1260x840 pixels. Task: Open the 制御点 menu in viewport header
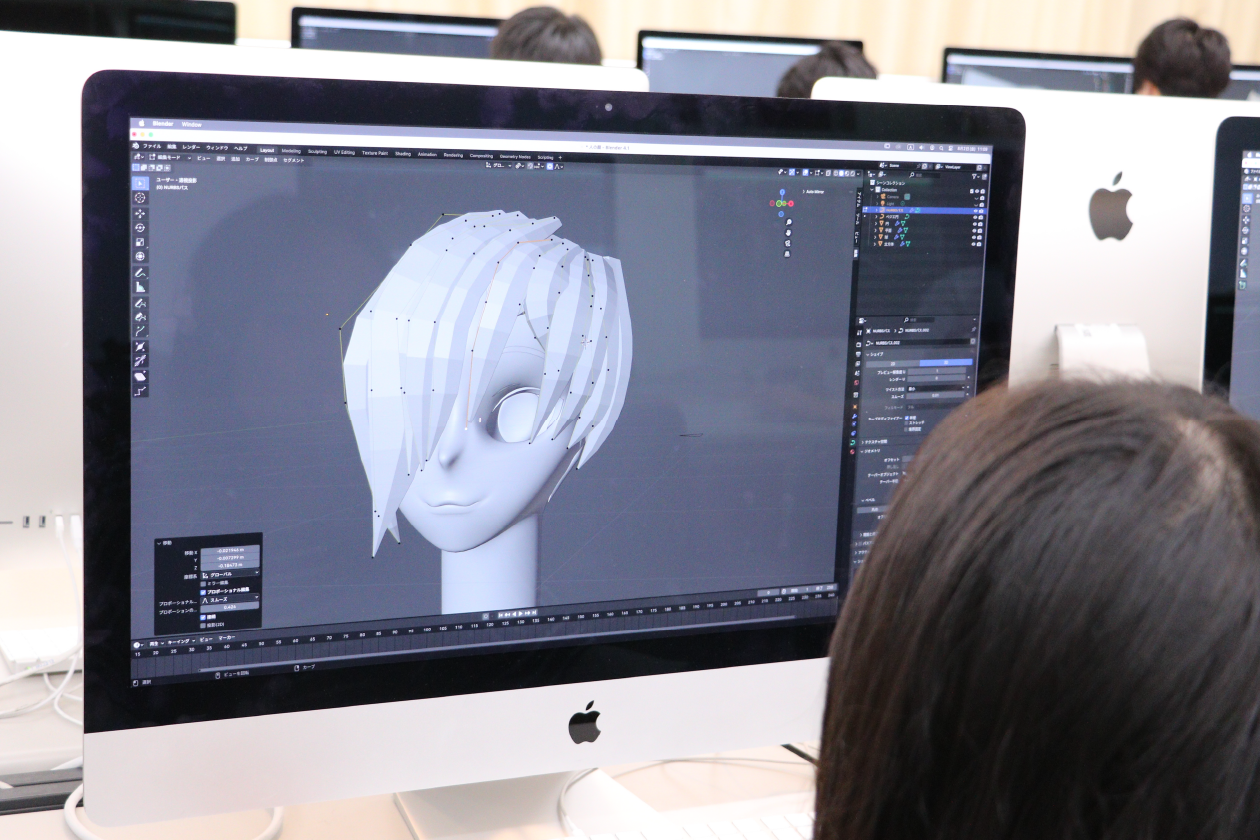tap(271, 160)
